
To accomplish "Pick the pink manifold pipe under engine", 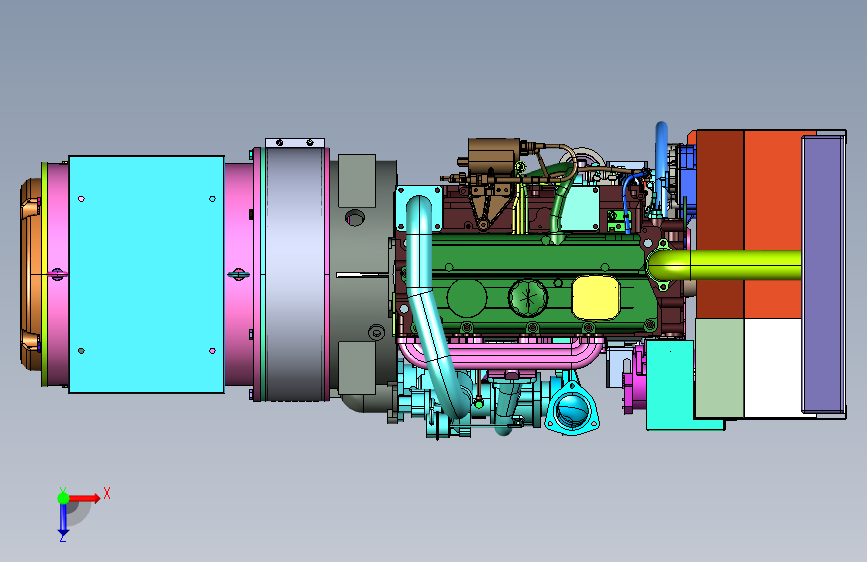I will [500, 354].
